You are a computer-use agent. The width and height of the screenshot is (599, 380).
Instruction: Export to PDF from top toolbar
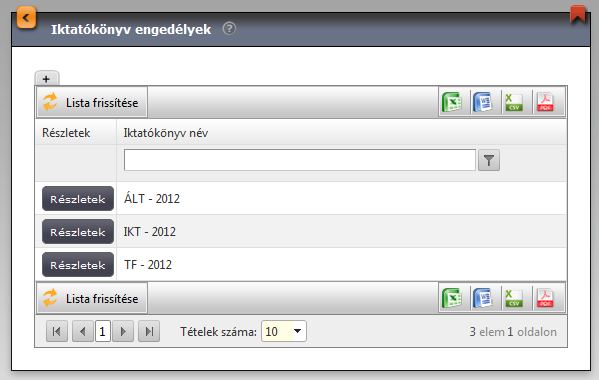coord(546,102)
